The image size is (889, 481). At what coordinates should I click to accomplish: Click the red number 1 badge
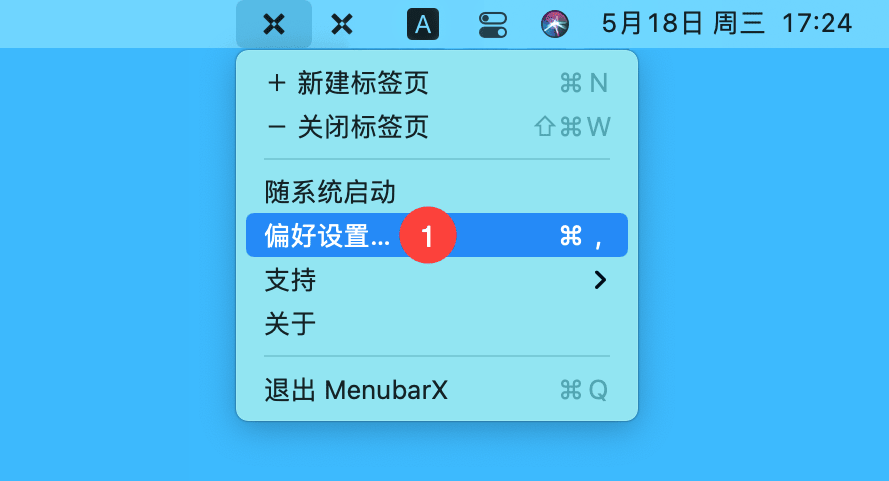click(x=427, y=235)
